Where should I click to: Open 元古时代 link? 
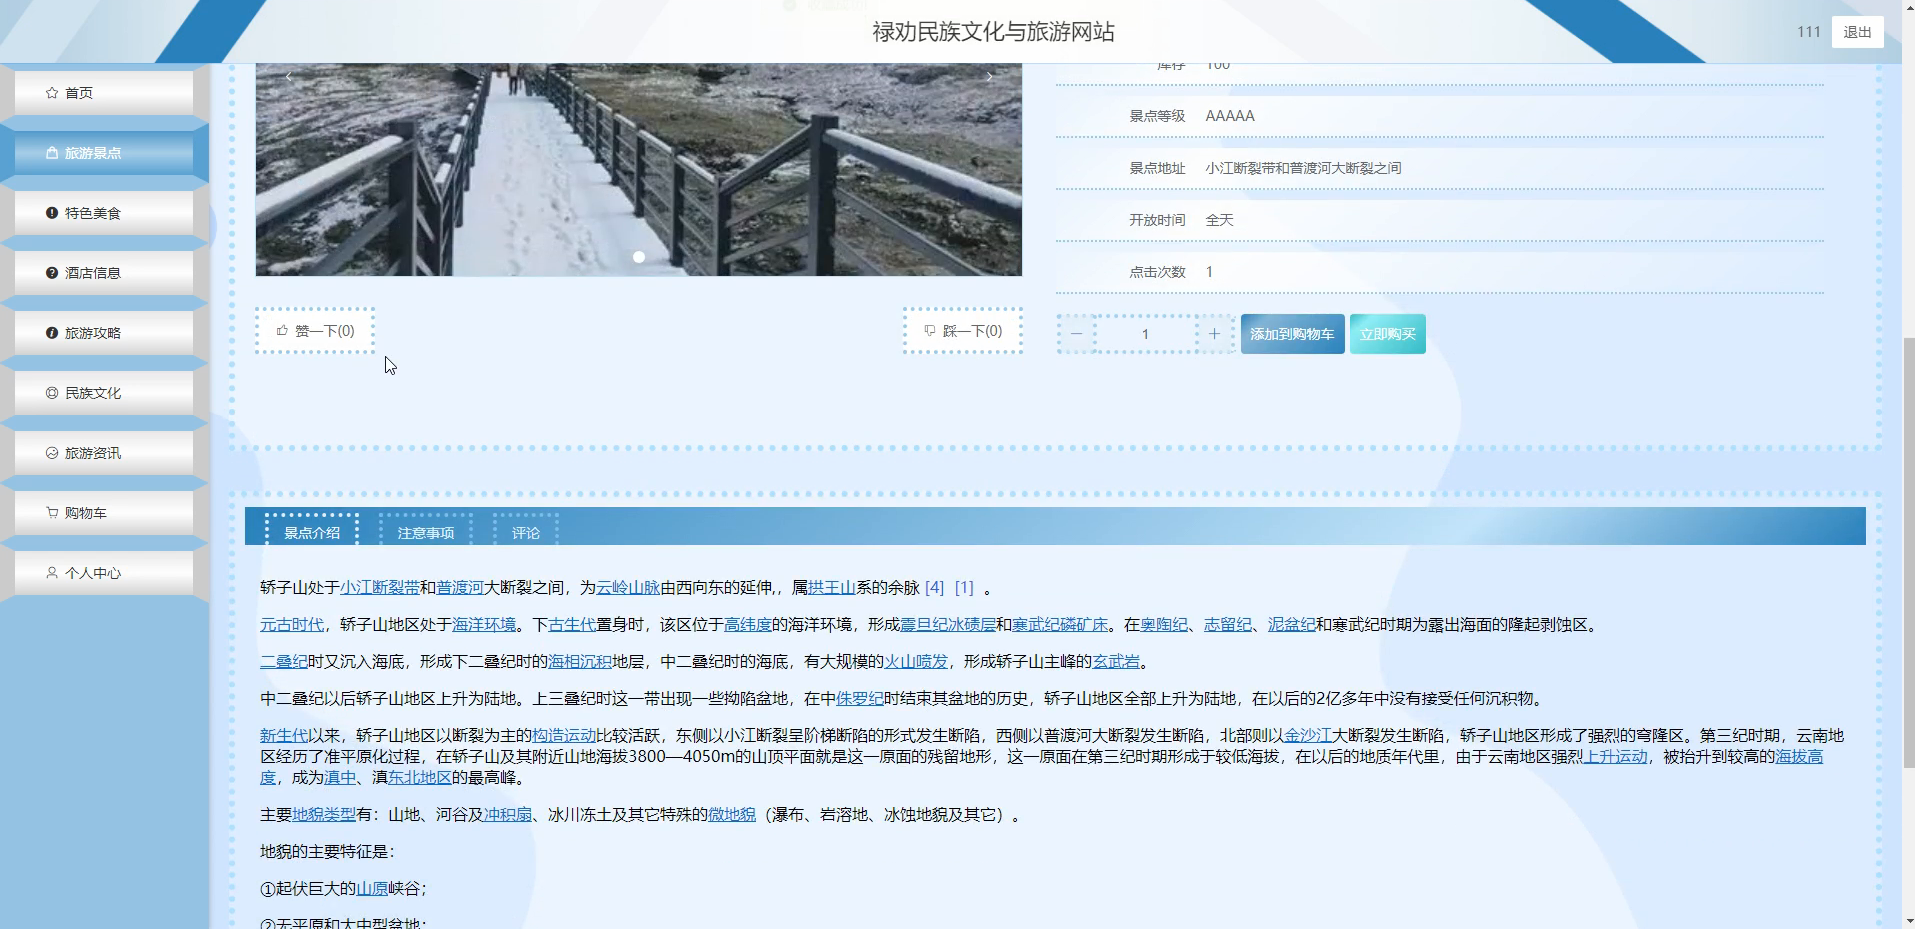(x=292, y=625)
